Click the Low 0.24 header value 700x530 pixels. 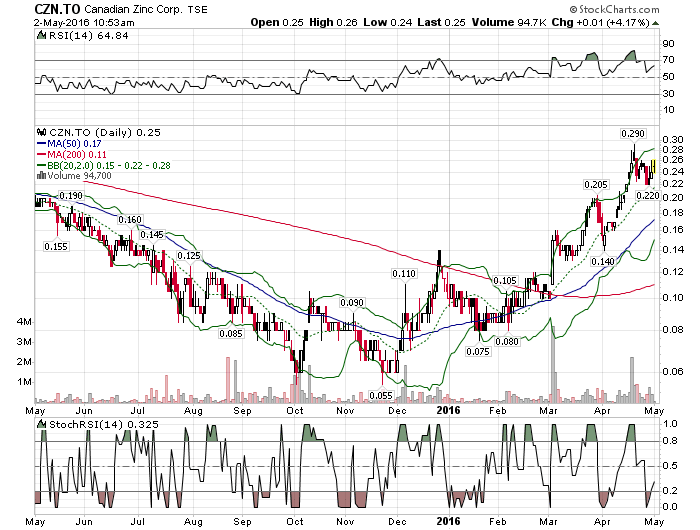pos(388,22)
